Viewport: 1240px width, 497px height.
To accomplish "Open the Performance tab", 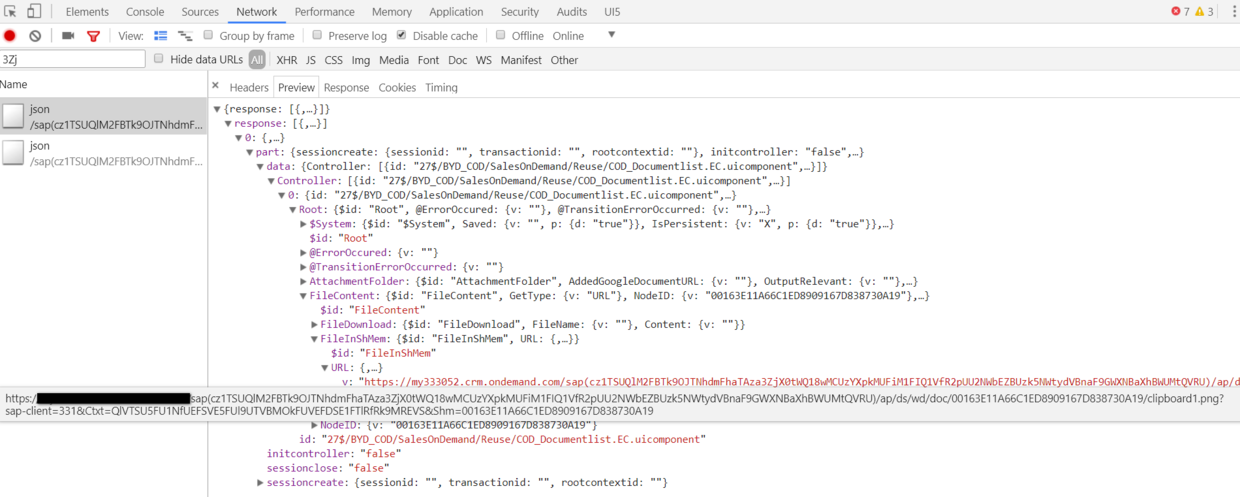I will (324, 12).
